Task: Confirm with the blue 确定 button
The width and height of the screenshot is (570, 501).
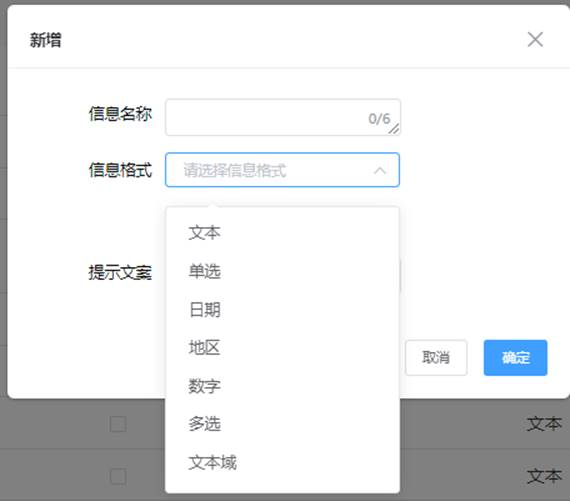Action: pyautogui.click(x=515, y=357)
